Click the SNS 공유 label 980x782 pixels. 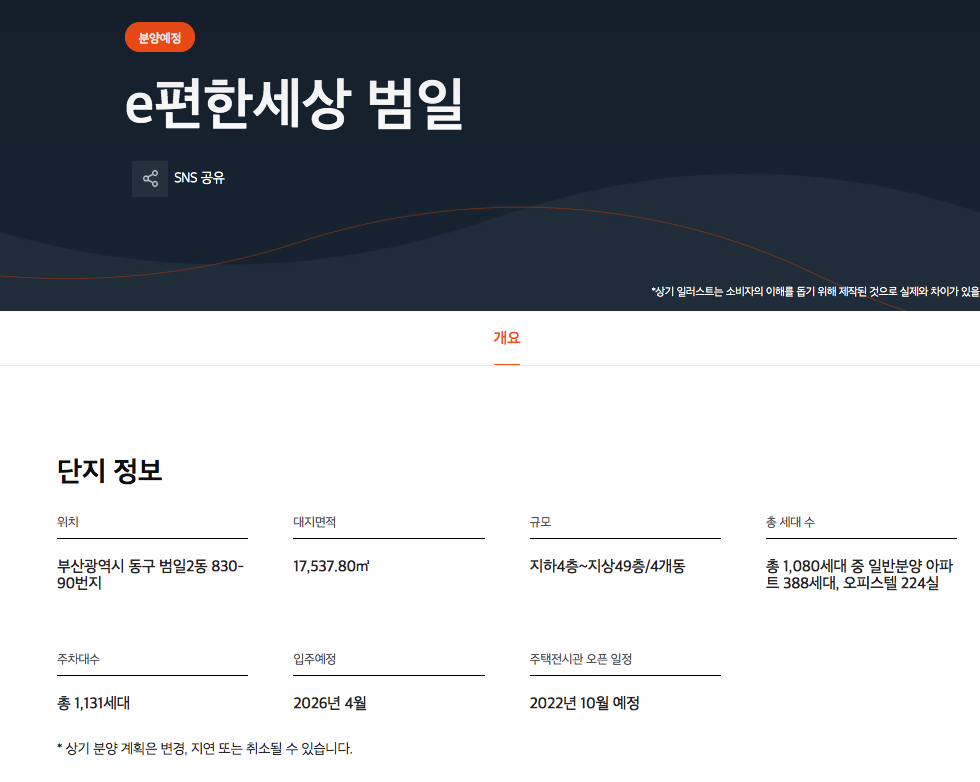coord(199,178)
